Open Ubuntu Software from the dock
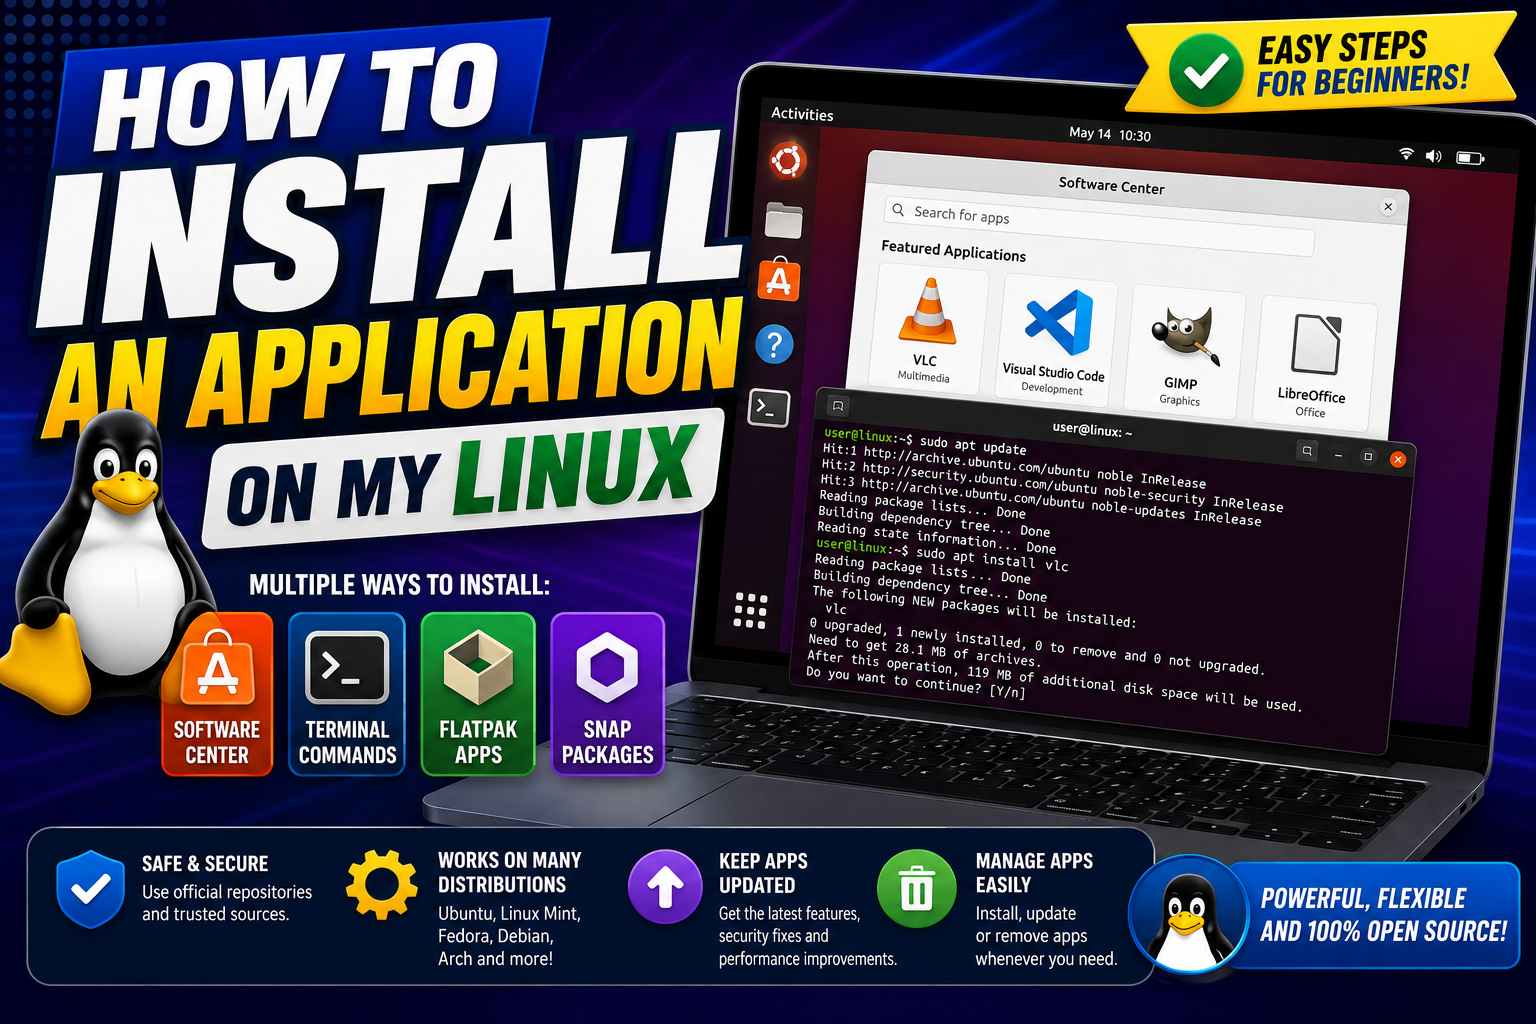The width and height of the screenshot is (1536, 1024). point(779,280)
